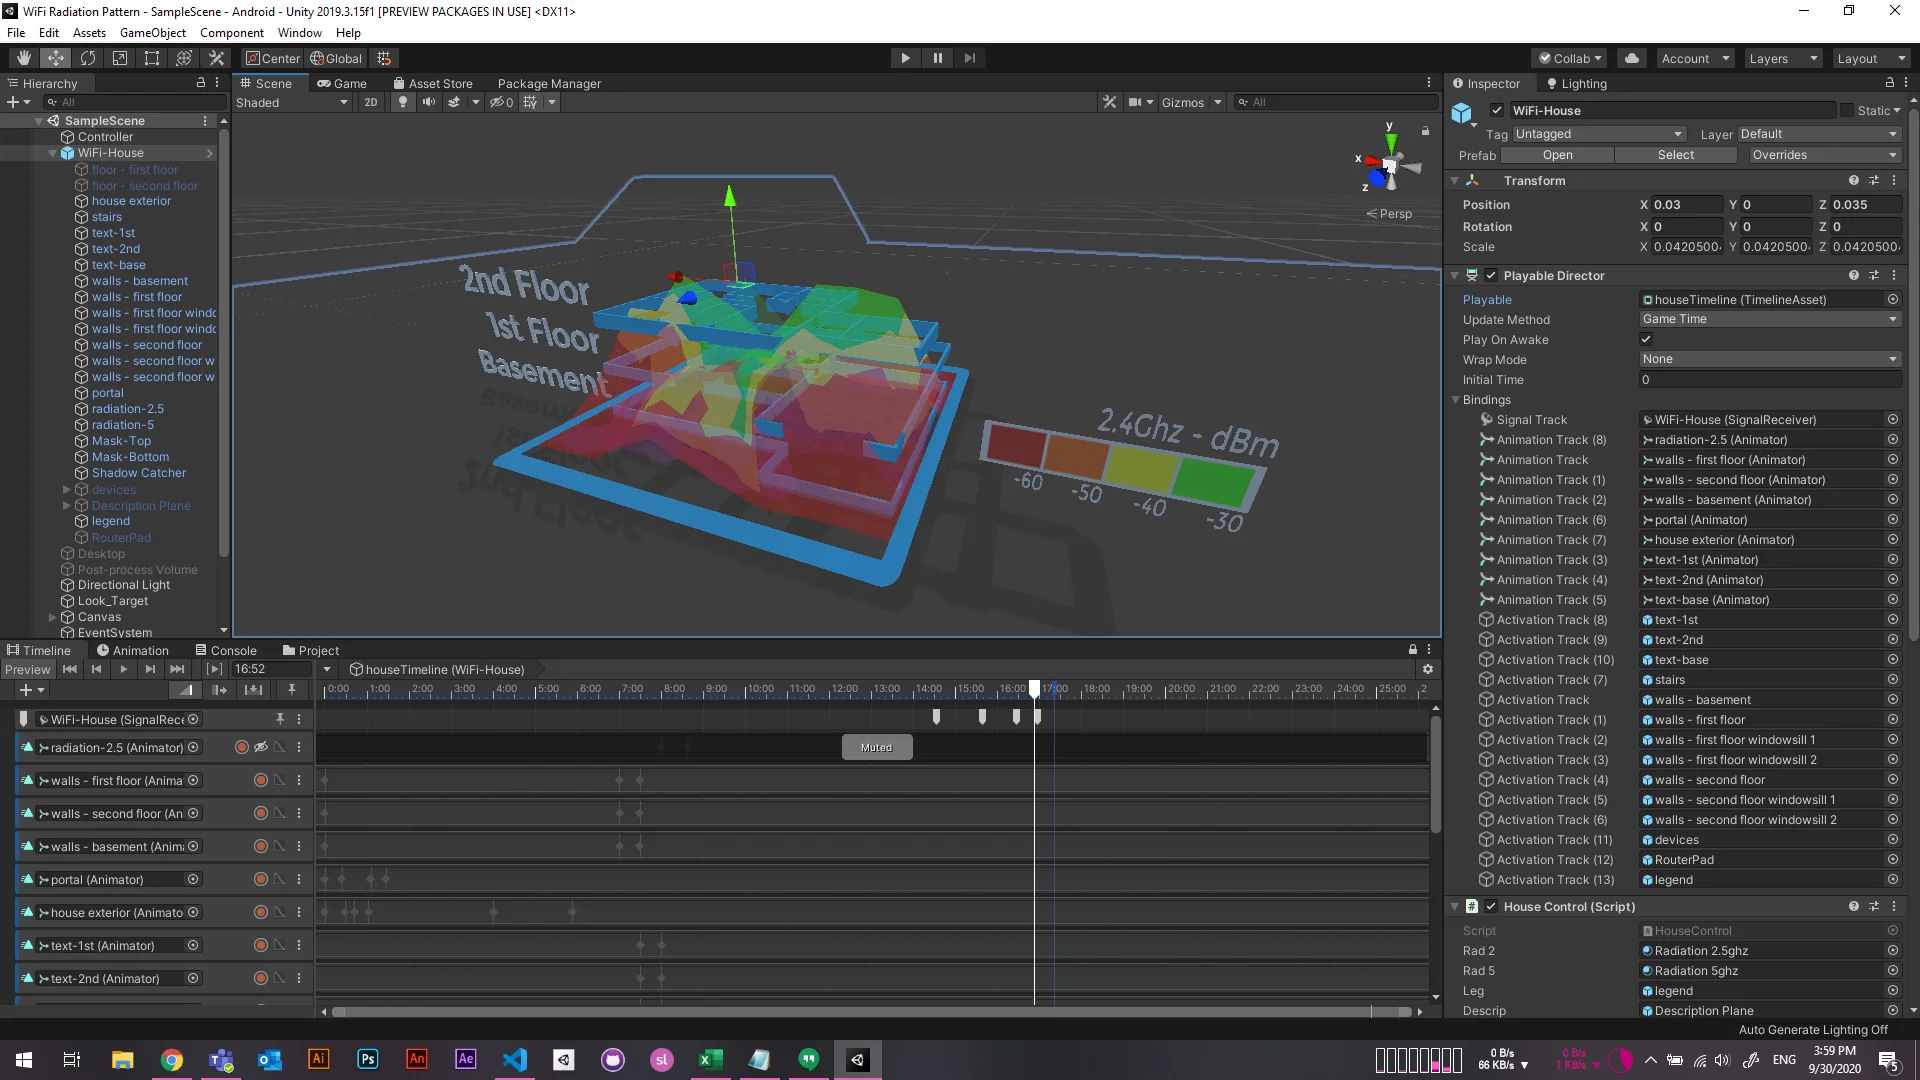1920x1080 pixels.
Task: Click the prefab Open button
Action: coord(1557,155)
